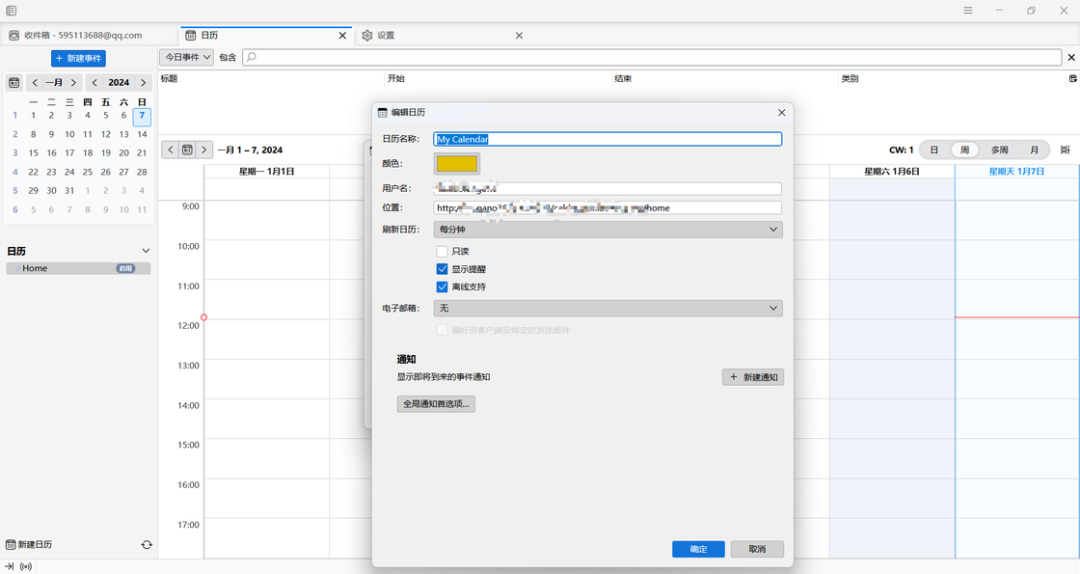Screen dimensions: 1080x574
Task: Synchronize calendars with refresh icon
Action: click(x=147, y=544)
